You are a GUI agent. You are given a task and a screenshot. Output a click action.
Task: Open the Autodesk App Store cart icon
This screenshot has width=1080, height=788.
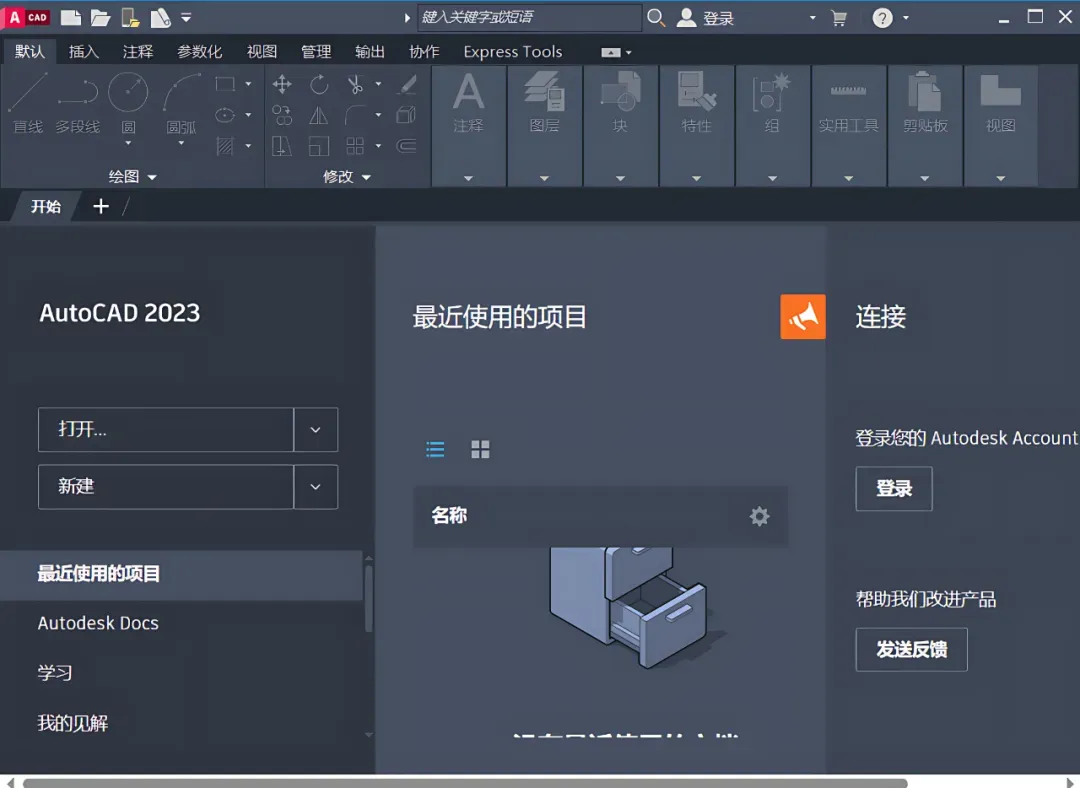click(x=839, y=18)
